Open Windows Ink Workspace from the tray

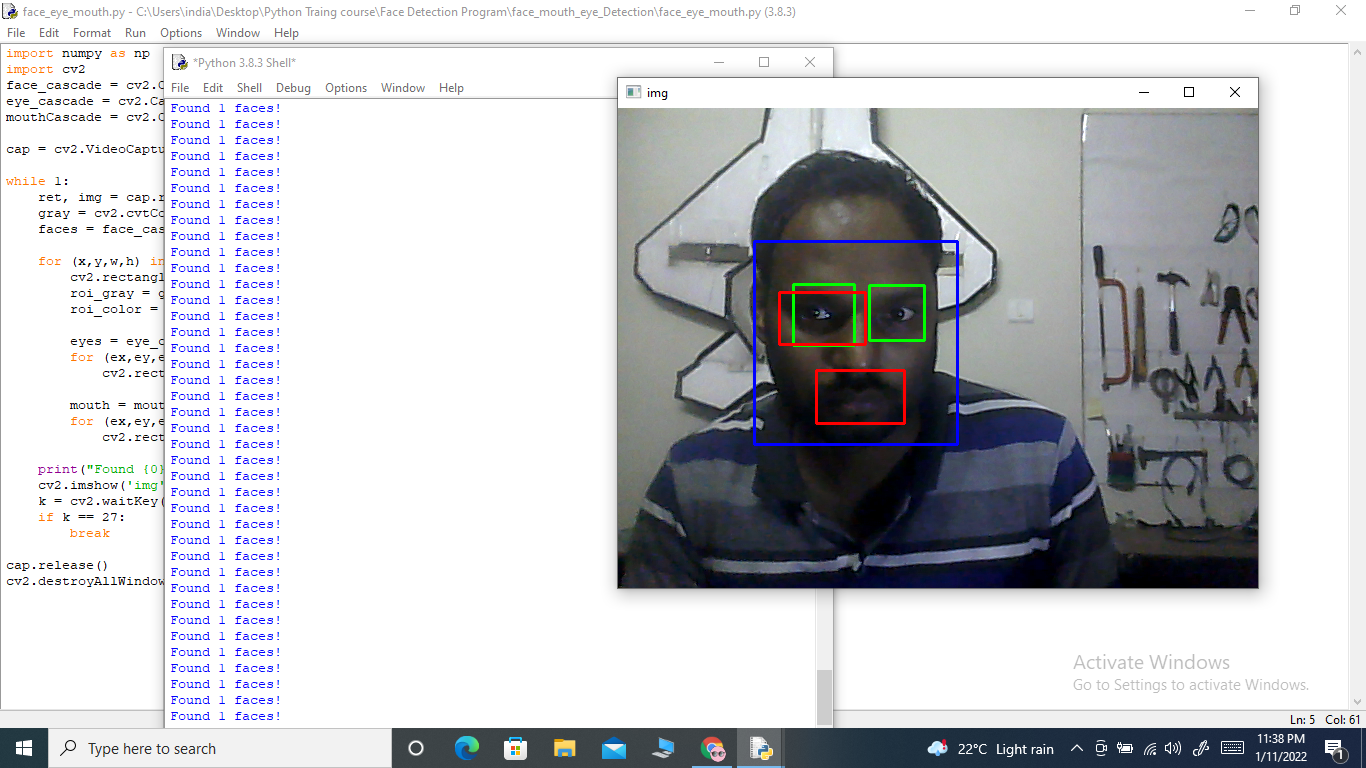pyautogui.click(x=1201, y=748)
